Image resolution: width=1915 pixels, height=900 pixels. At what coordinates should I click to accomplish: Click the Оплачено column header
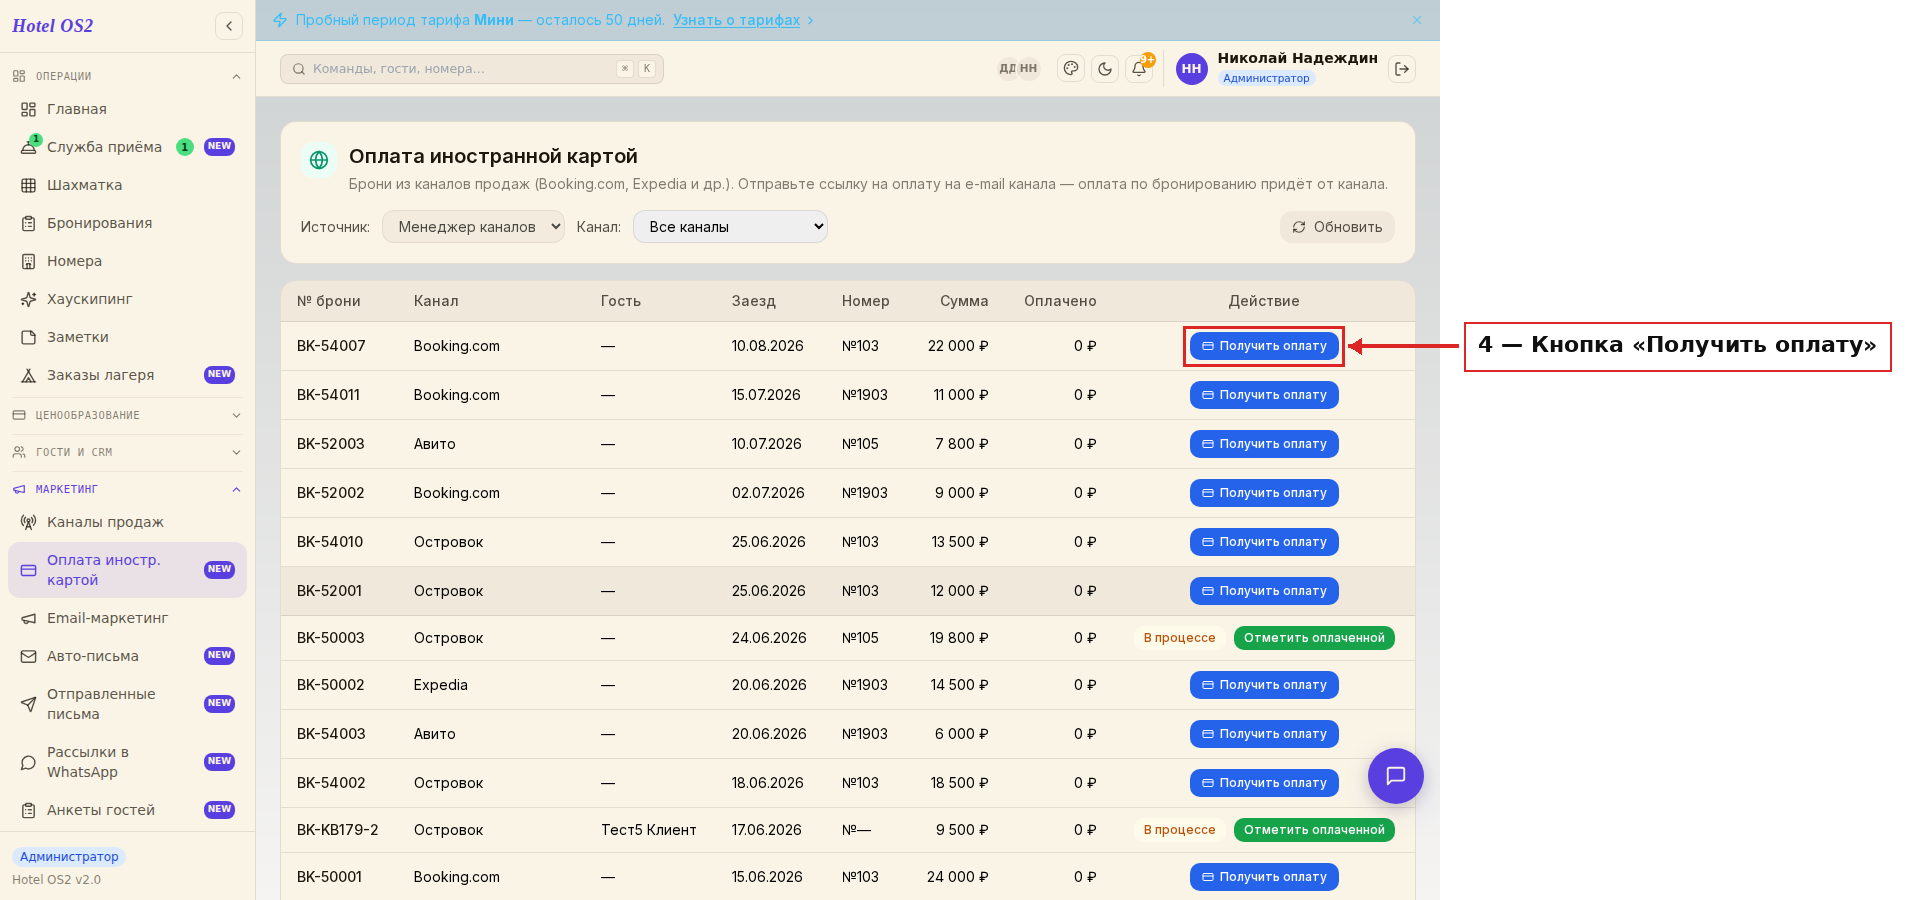pyautogui.click(x=1060, y=301)
